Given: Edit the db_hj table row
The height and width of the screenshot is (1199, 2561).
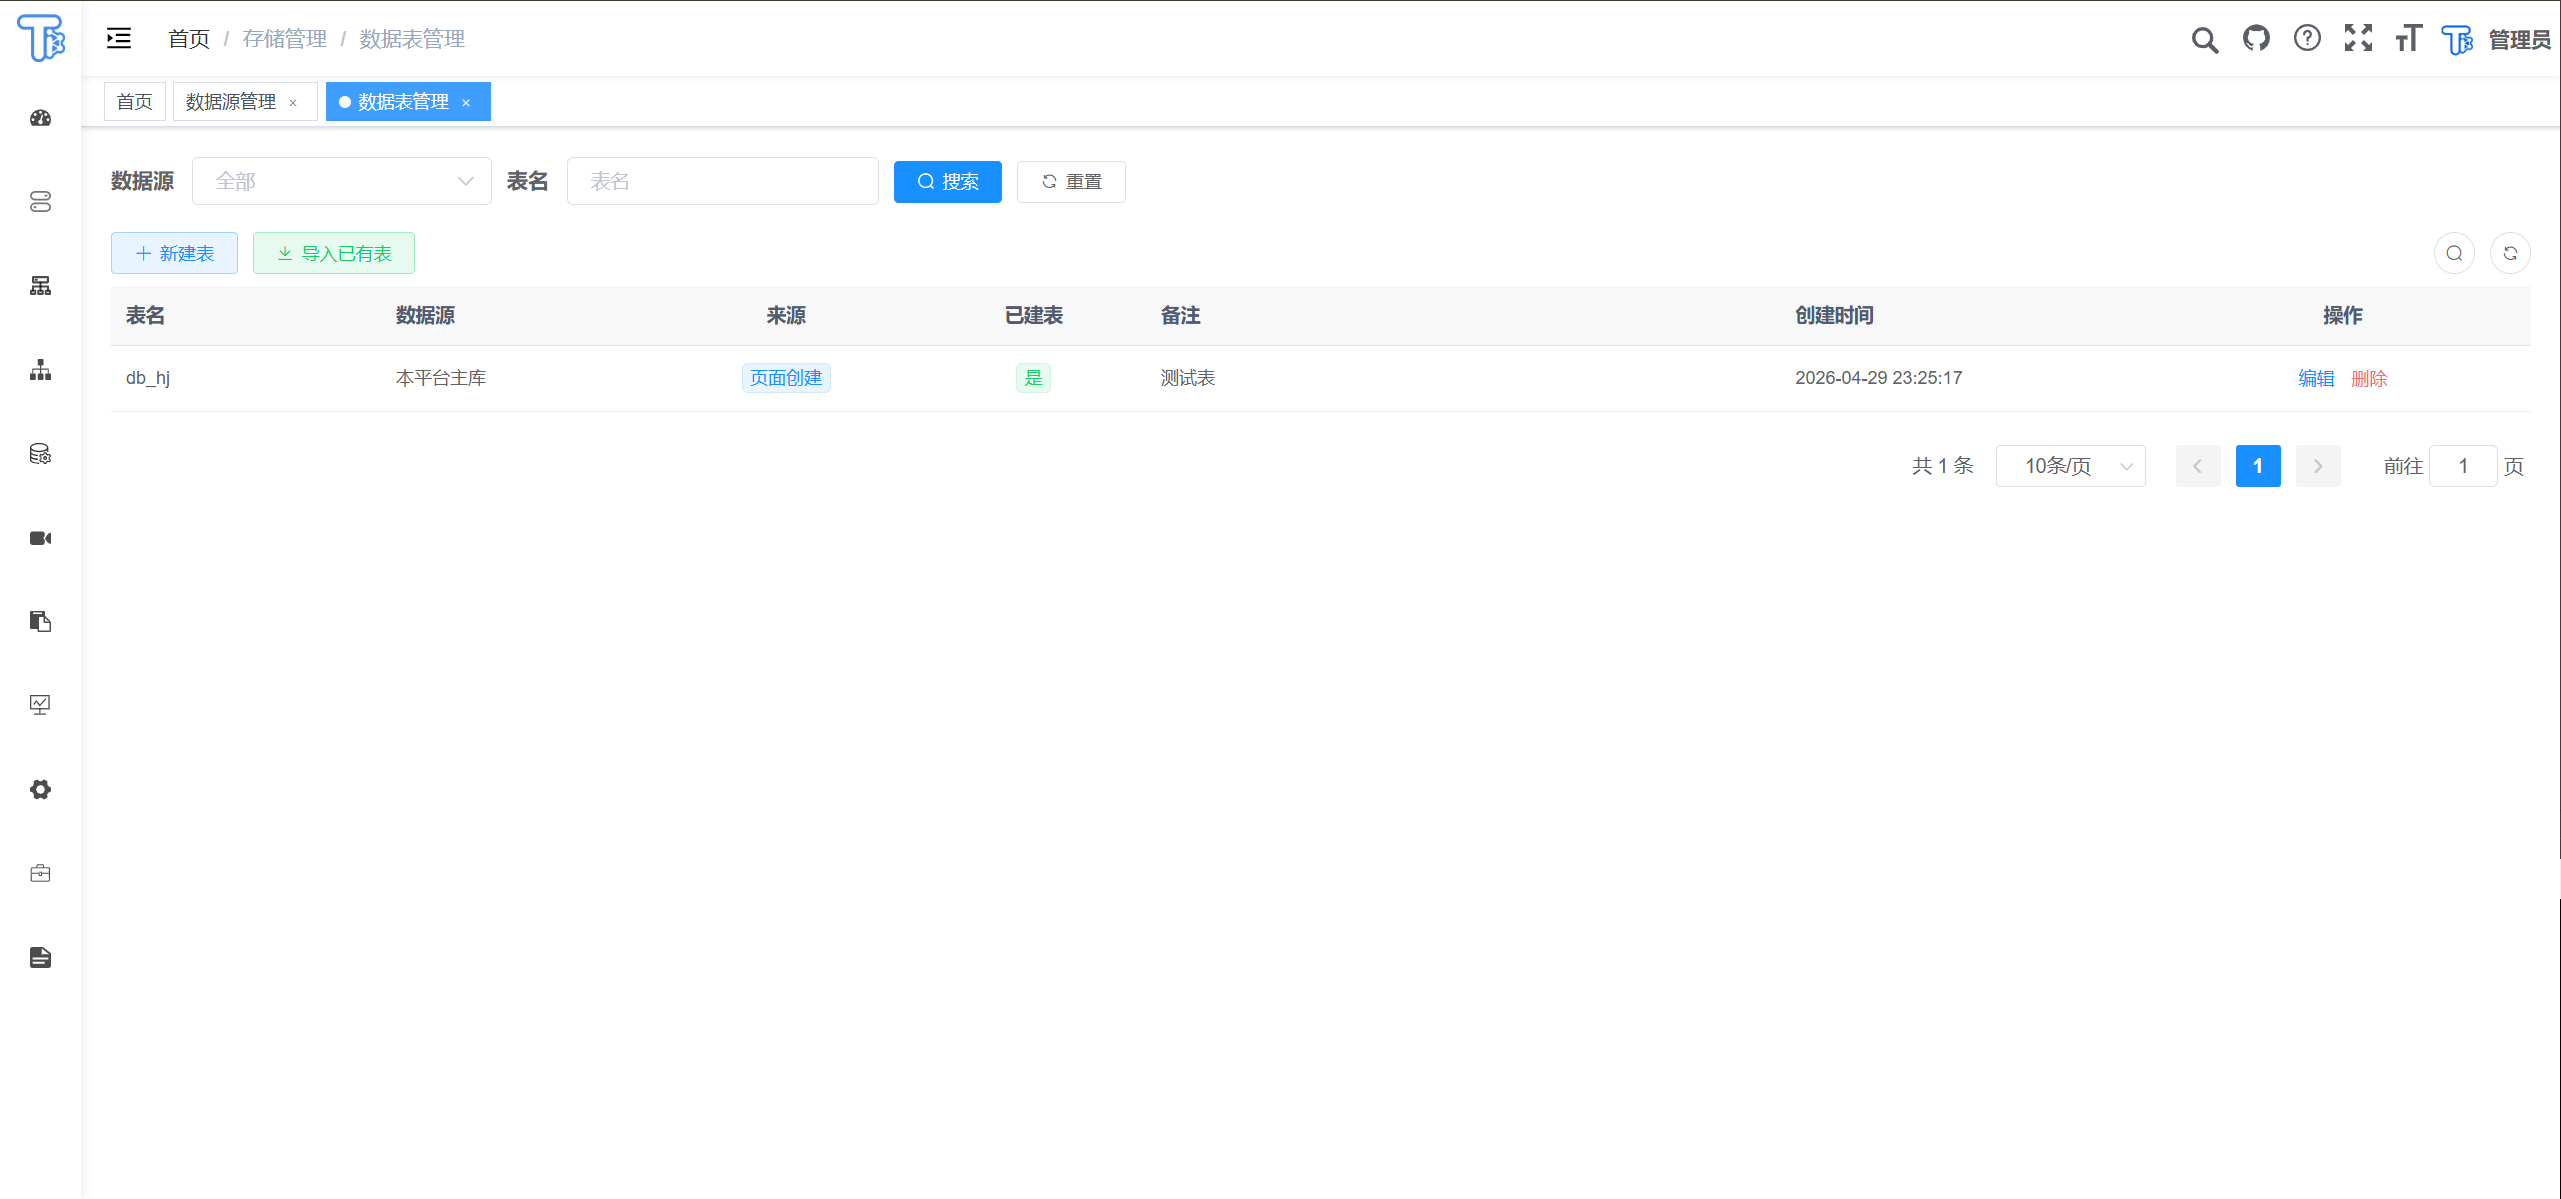Looking at the screenshot, I should click(x=2316, y=378).
